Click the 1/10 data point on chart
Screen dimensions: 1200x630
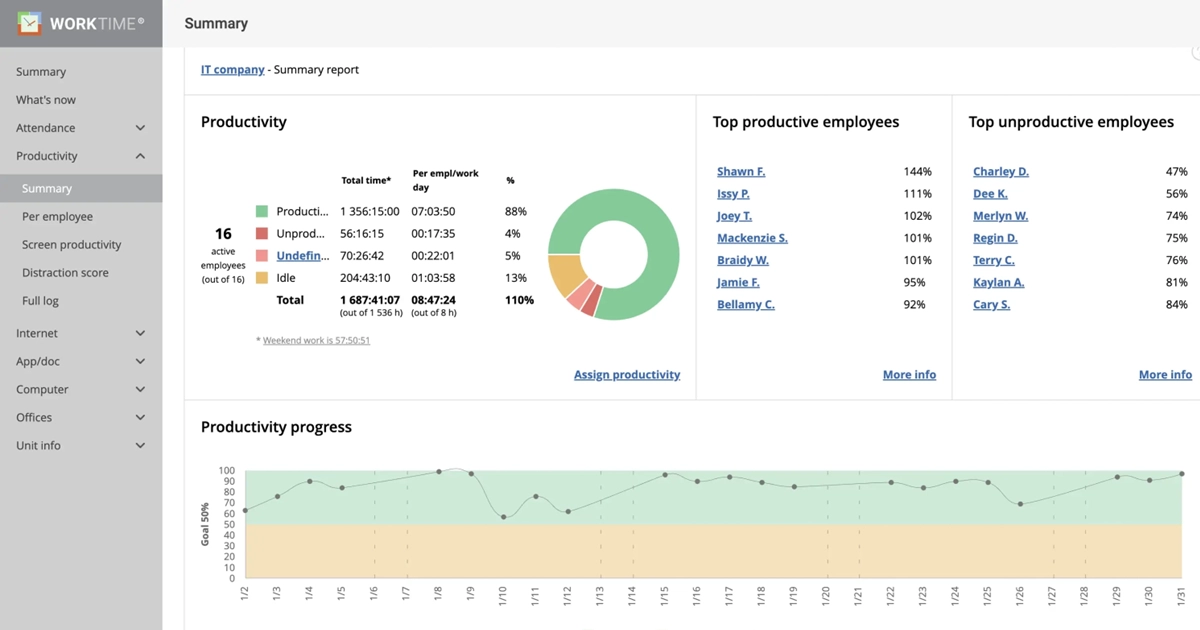tap(503, 517)
